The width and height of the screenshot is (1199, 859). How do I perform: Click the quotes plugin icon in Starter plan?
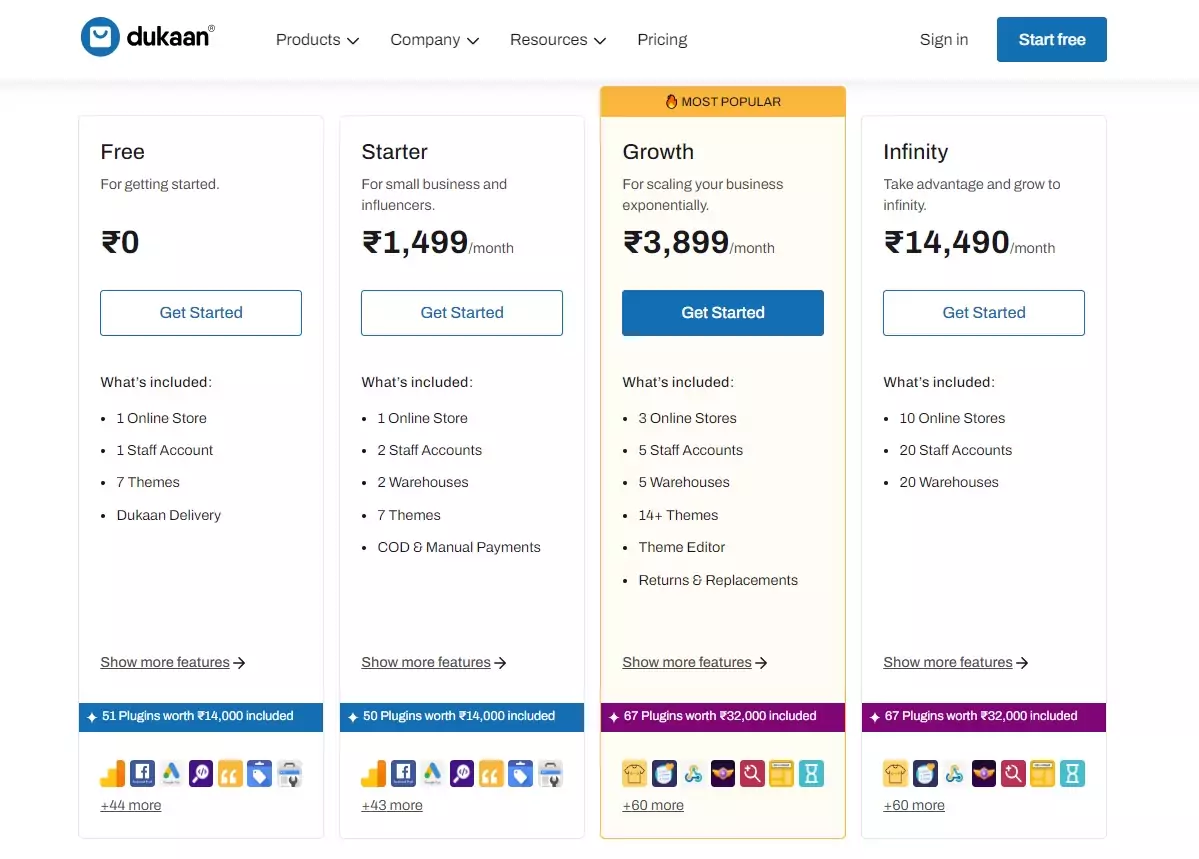click(x=491, y=773)
